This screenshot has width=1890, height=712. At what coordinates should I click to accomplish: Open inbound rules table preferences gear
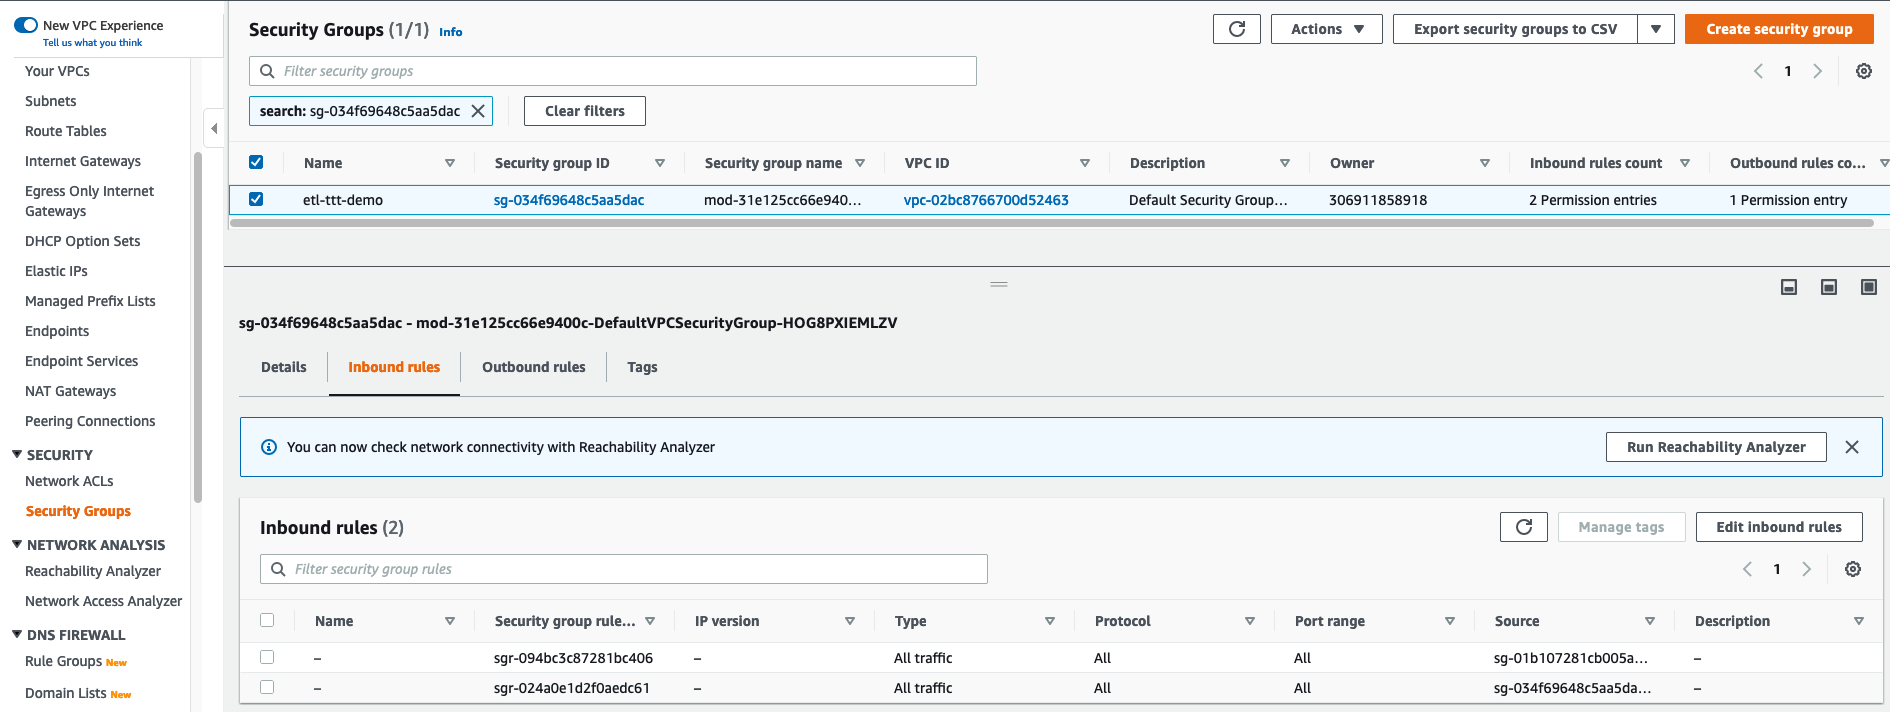pyautogui.click(x=1853, y=569)
